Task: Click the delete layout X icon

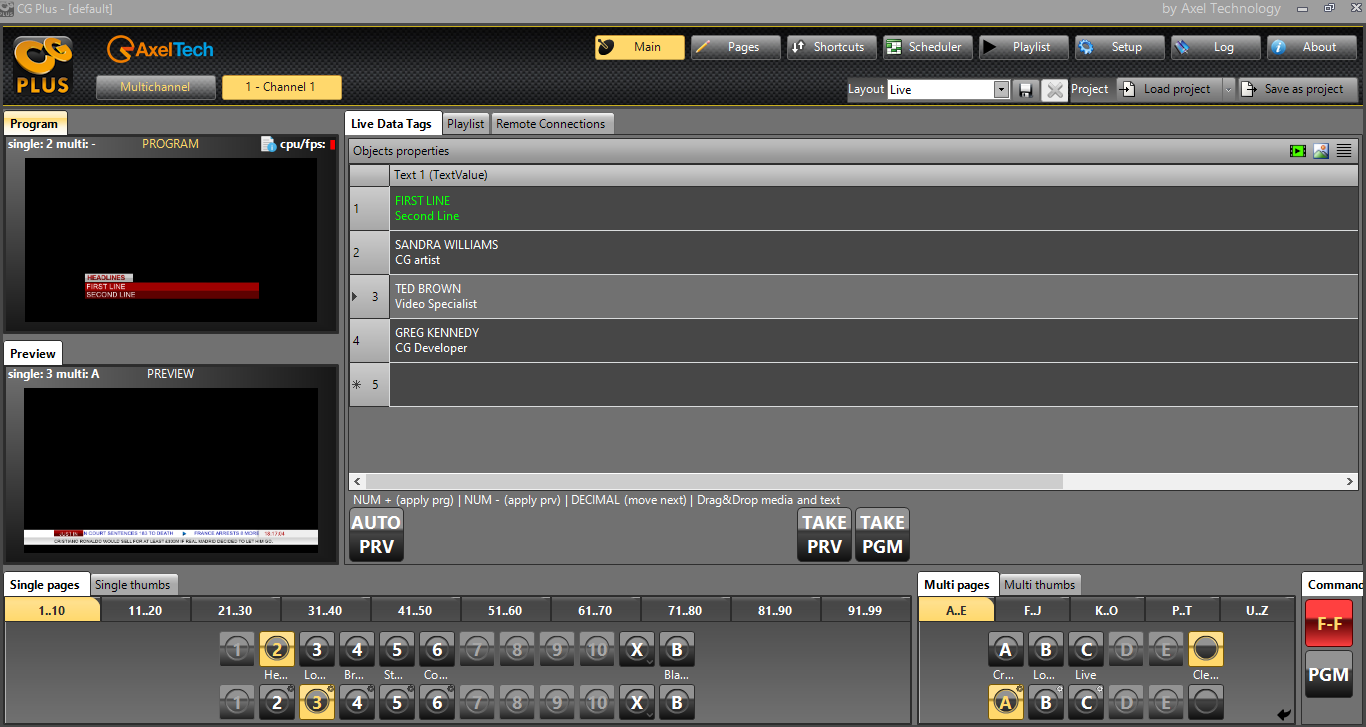Action: pos(1054,90)
